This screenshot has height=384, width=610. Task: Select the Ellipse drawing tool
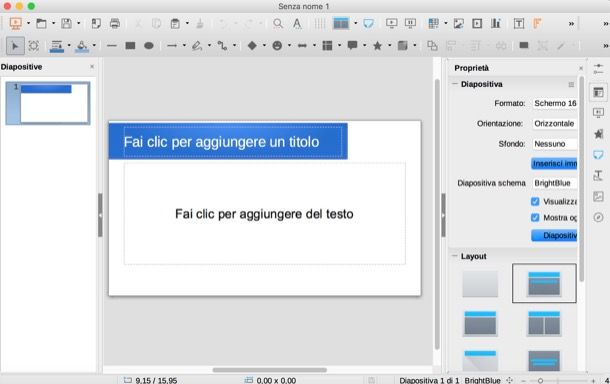click(149, 46)
